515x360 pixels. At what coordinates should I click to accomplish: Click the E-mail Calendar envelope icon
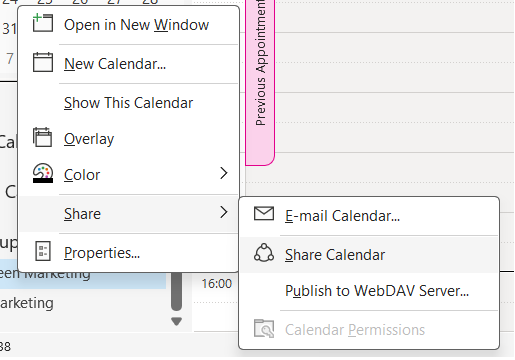[x=264, y=214]
